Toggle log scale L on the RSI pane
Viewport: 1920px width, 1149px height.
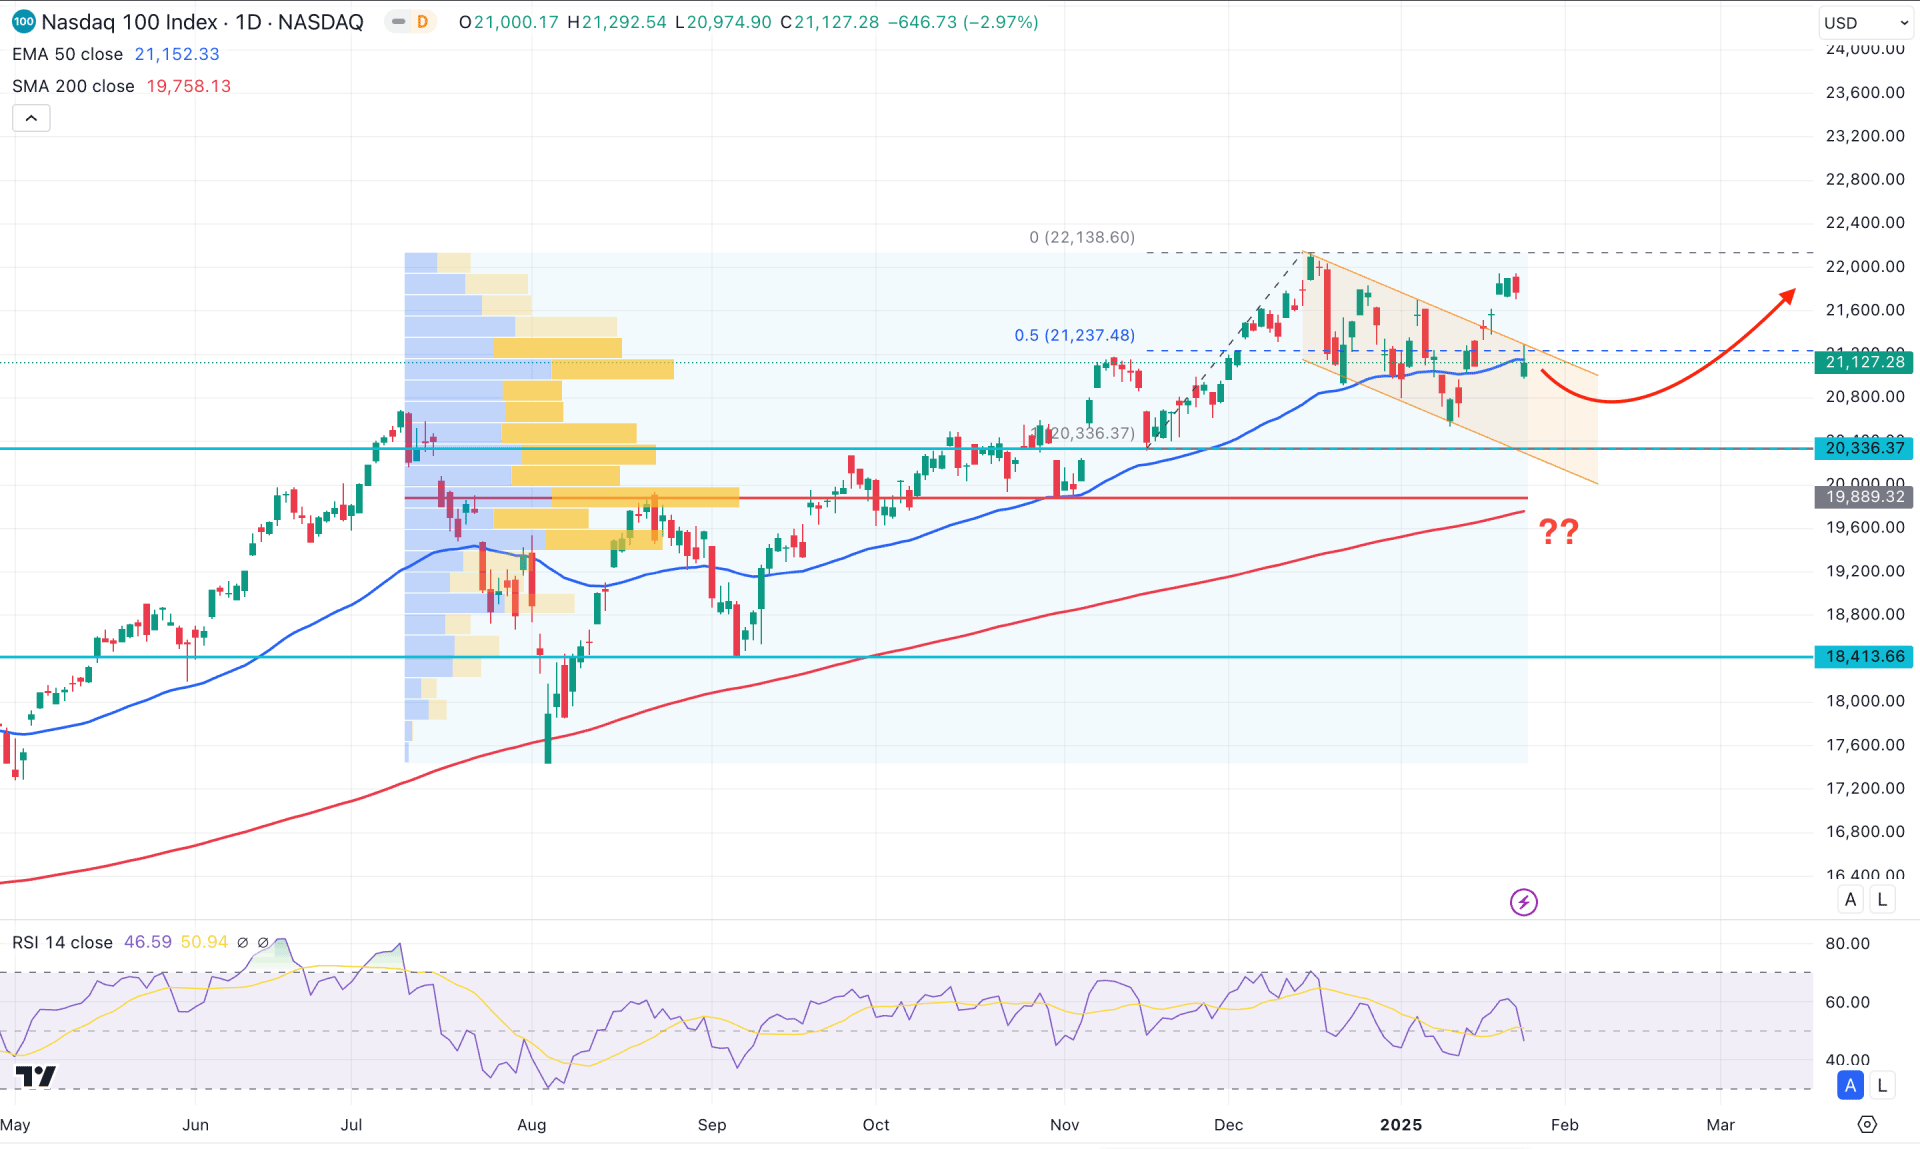1882,1085
